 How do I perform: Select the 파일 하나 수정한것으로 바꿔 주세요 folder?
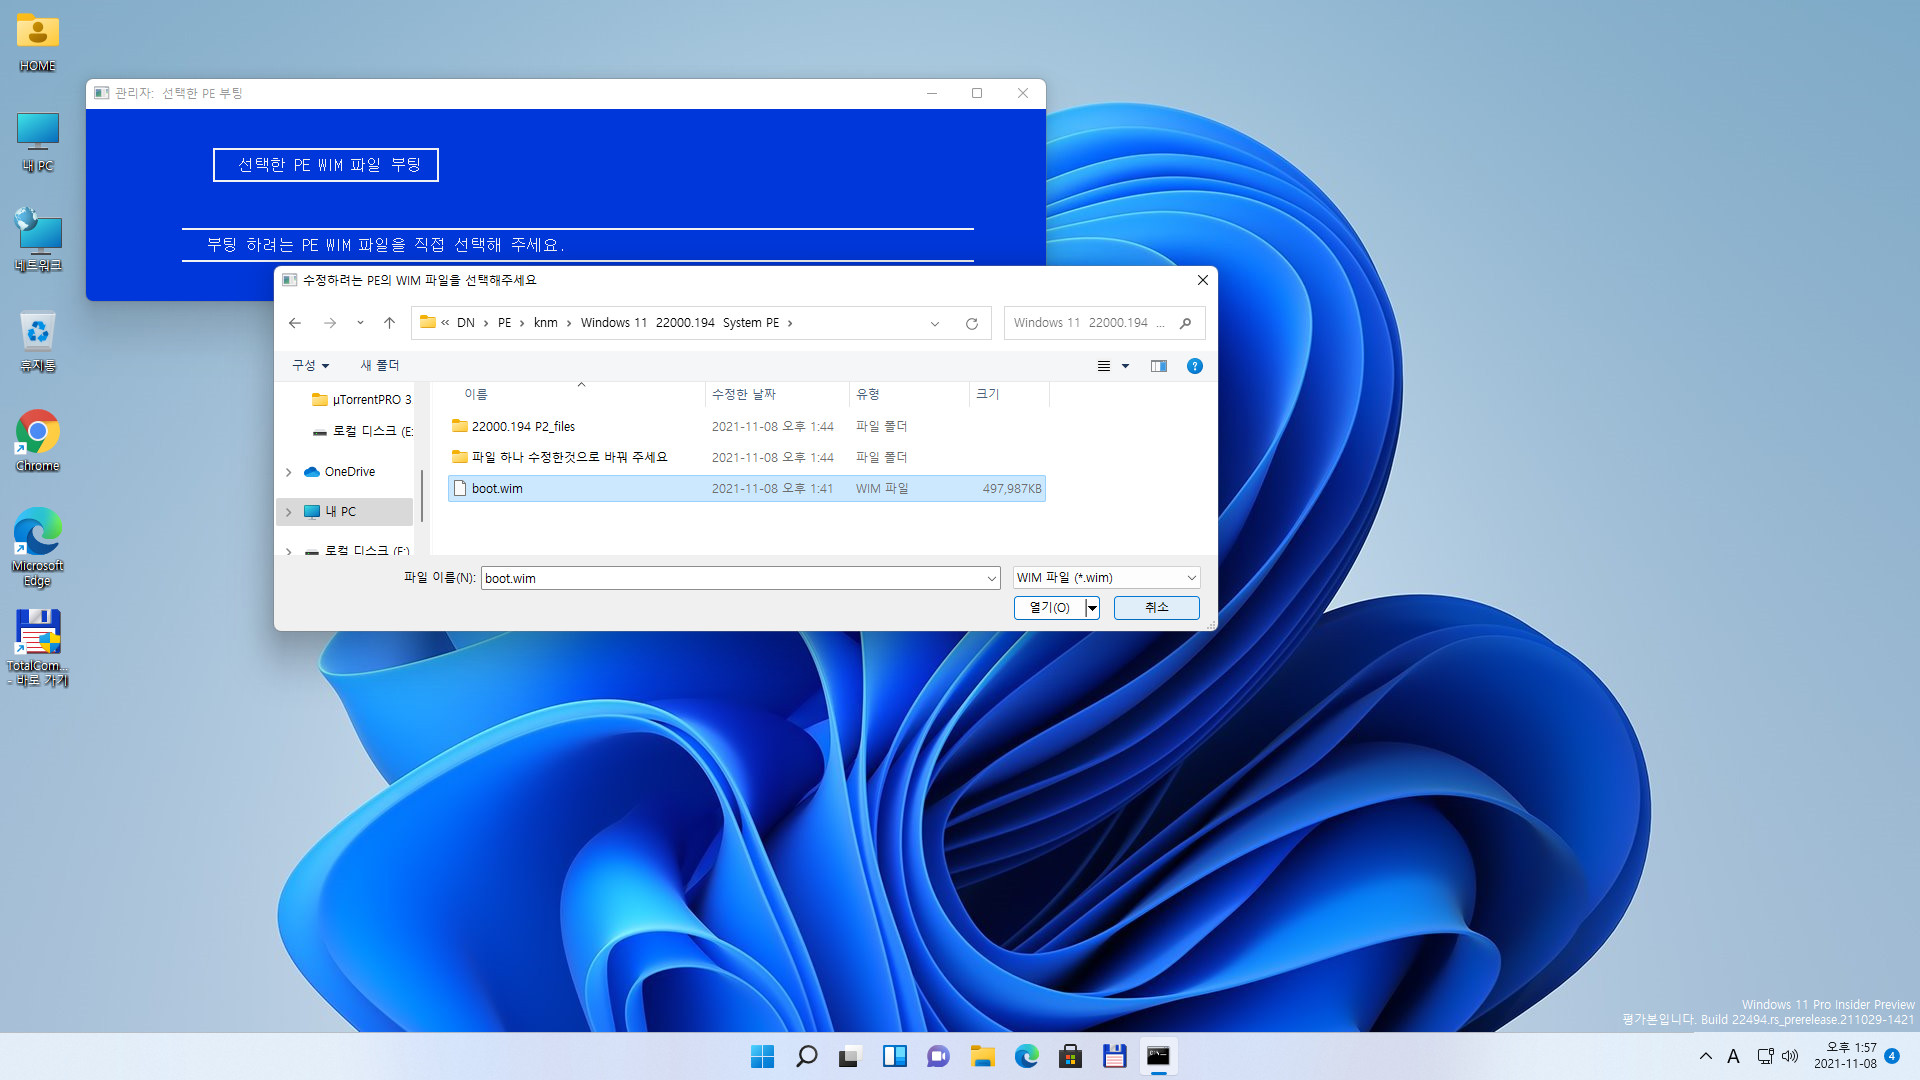coord(747,458)
